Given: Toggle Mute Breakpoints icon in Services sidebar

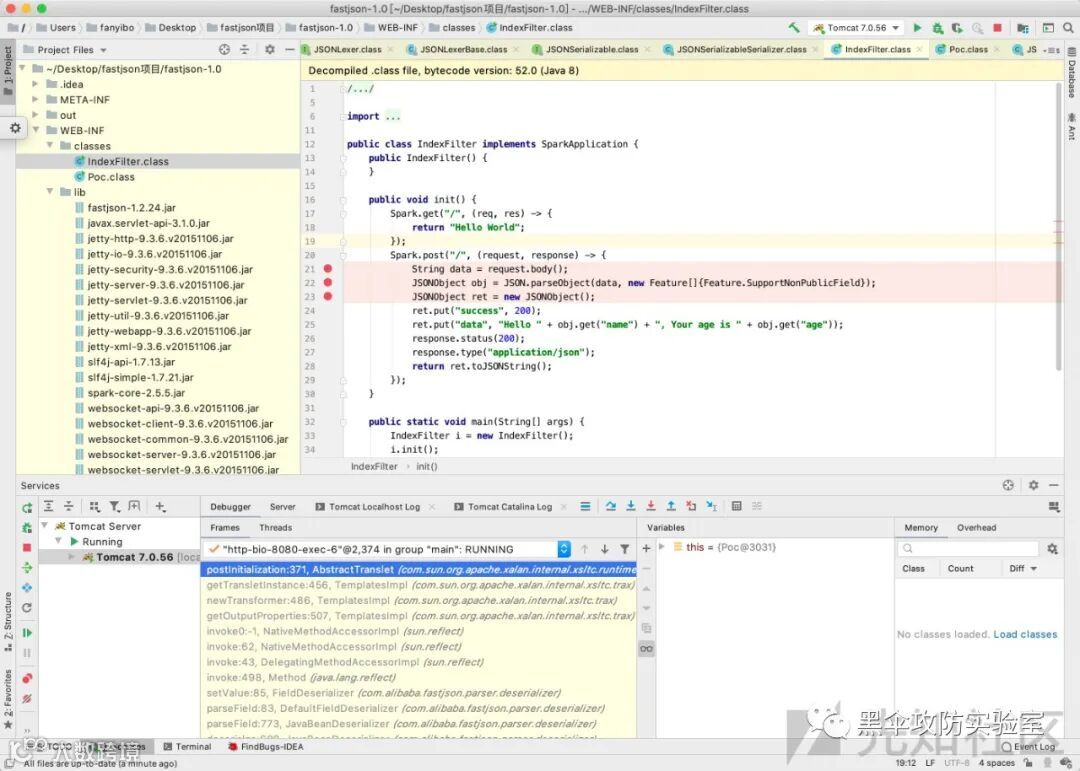Looking at the screenshot, I should click(27, 699).
